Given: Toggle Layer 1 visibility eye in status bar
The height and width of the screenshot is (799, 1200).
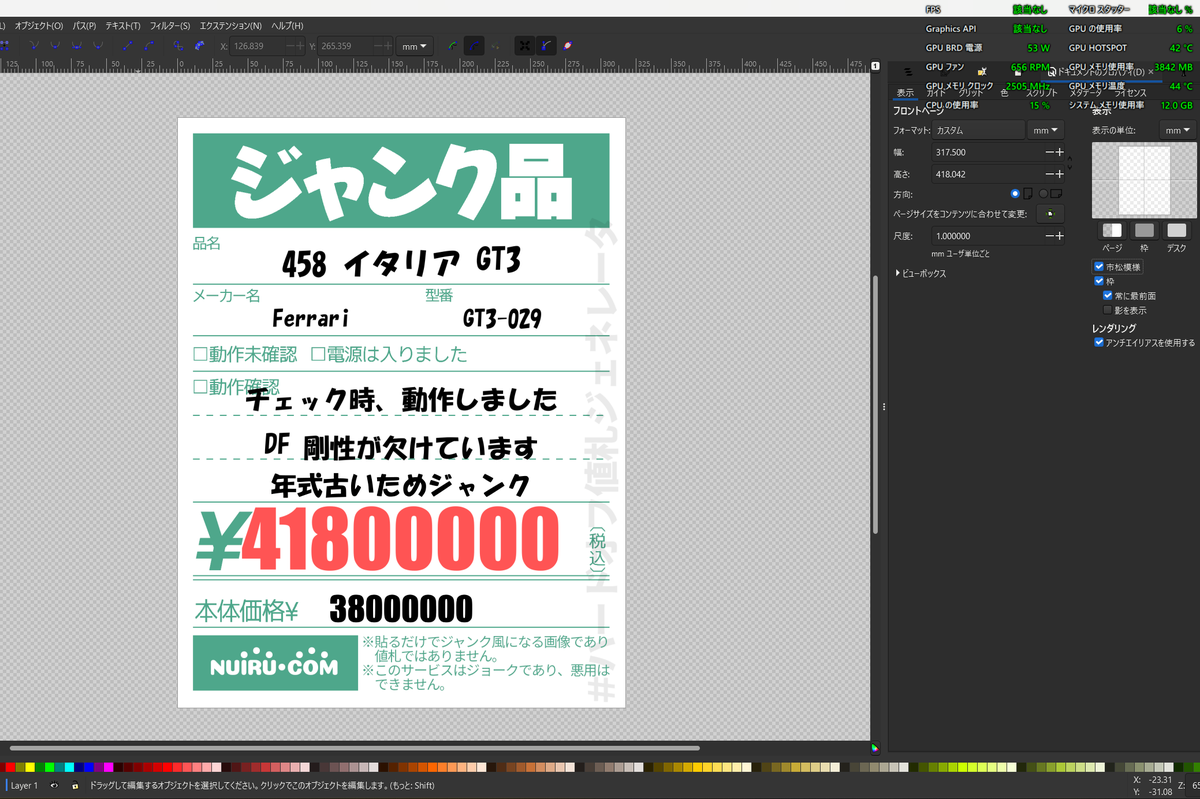Looking at the screenshot, I should pos(54,786).
